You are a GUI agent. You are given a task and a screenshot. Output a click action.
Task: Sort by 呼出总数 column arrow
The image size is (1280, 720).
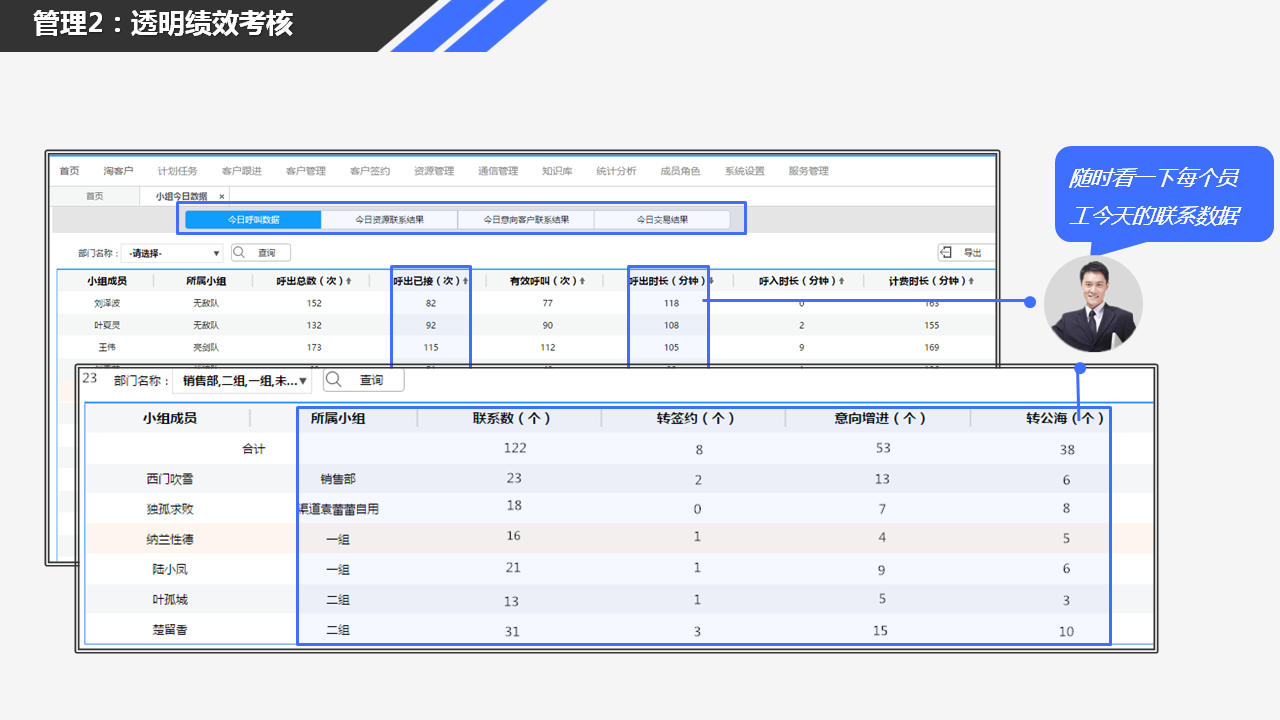pos(348,282)
